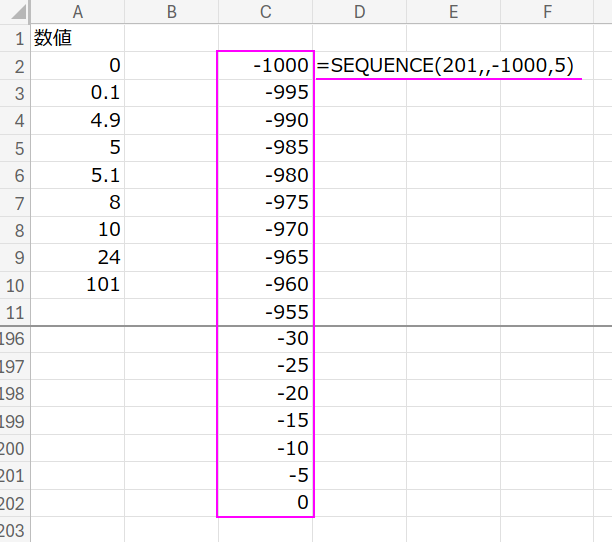
Task: Select cell C196 with value -30
Action: click(265, 339)
